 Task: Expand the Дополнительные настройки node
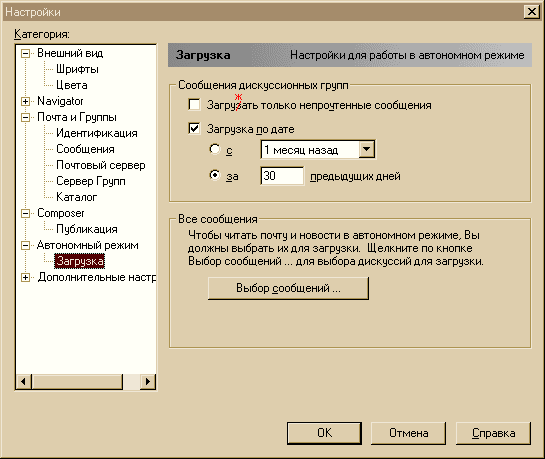(25, 277)
